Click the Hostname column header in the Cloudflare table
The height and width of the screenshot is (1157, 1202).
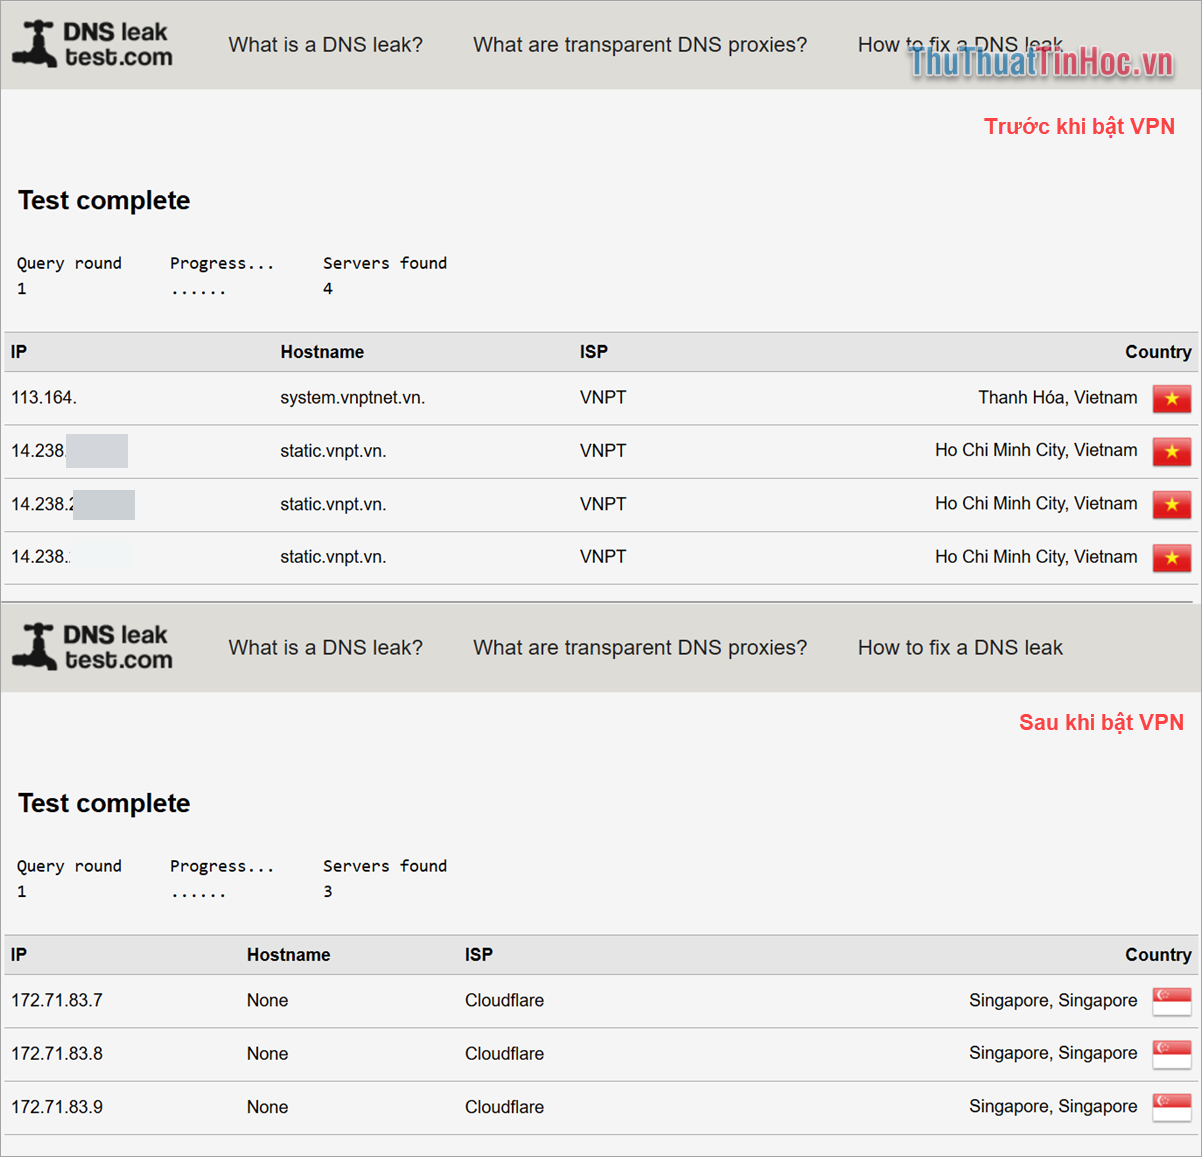tap(289, 955)
